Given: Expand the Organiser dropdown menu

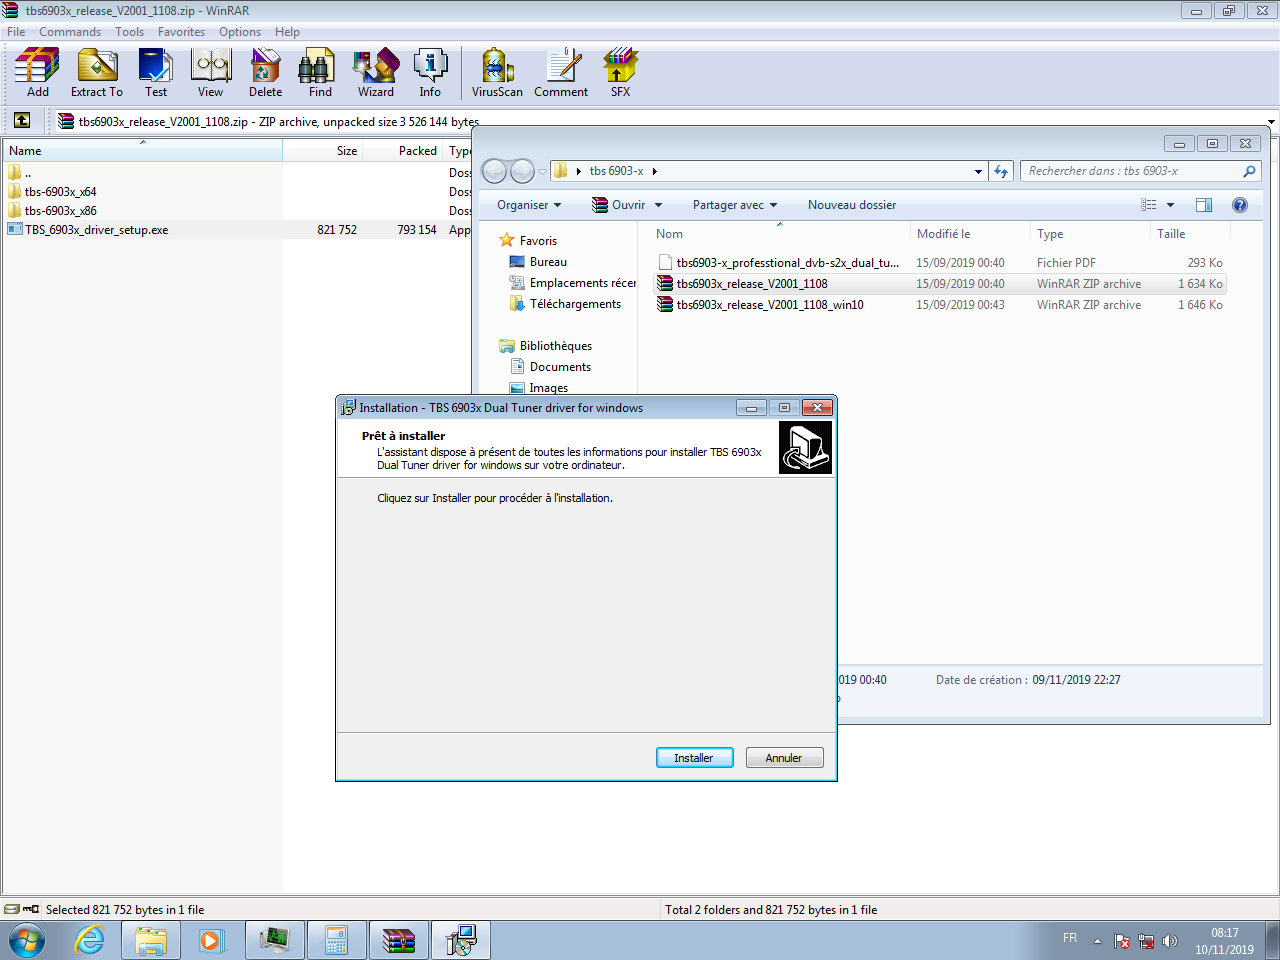Looking at the screenshot, I should pyautogui.click(x=529, y=205).
